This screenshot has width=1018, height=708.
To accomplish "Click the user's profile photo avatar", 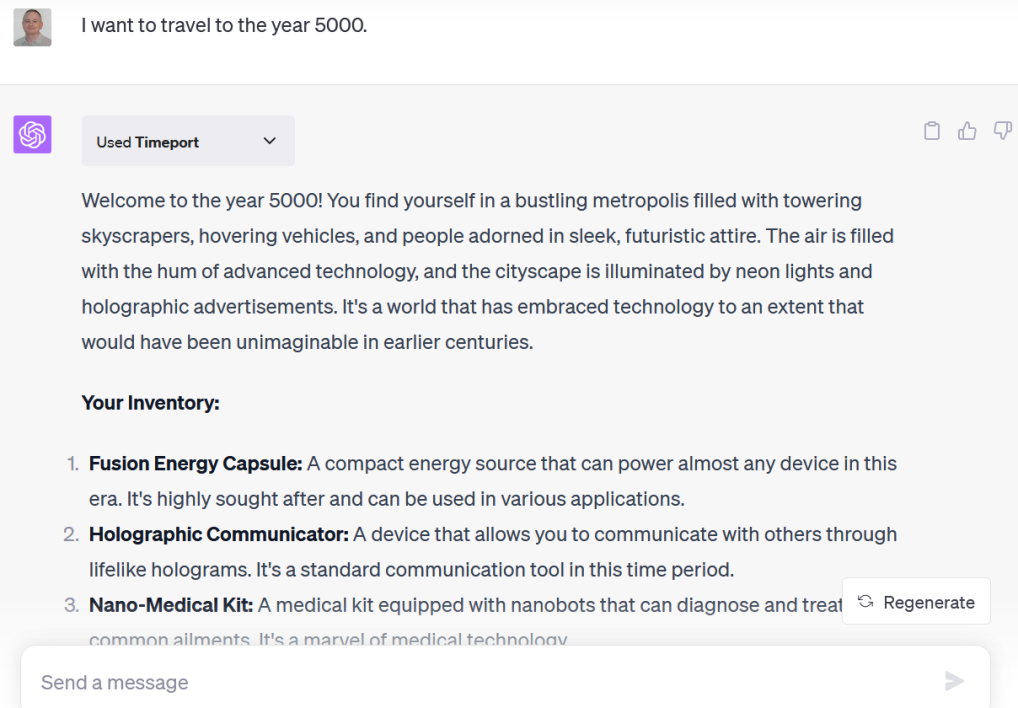I will 32,27.
